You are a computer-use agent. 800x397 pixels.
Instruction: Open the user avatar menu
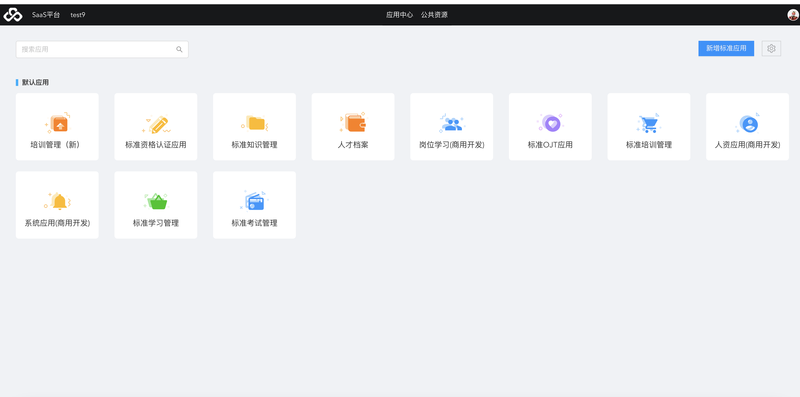point(792,15)
